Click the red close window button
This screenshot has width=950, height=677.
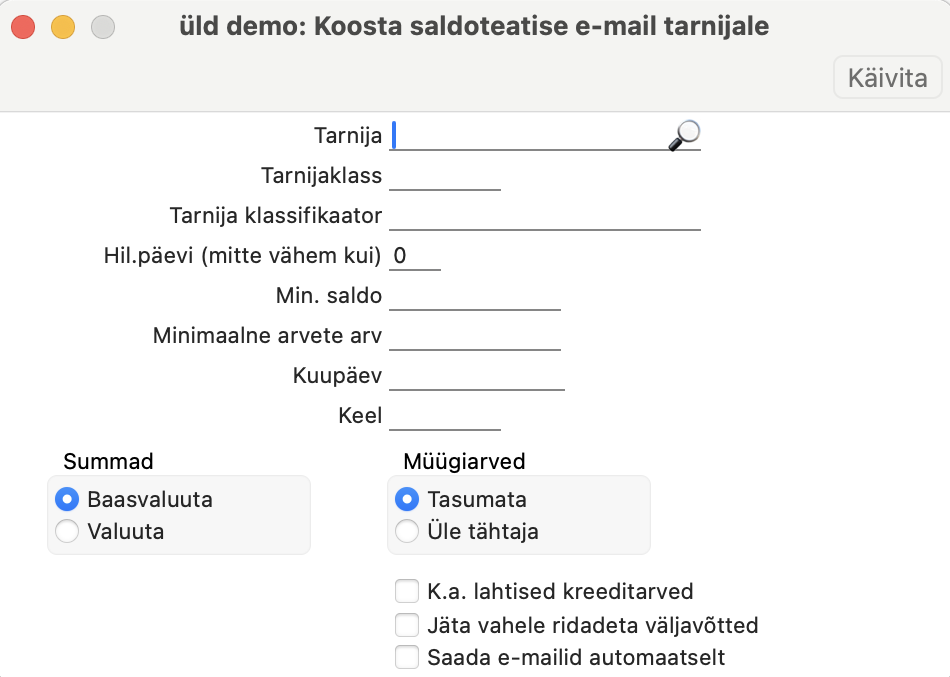point(23,27)
